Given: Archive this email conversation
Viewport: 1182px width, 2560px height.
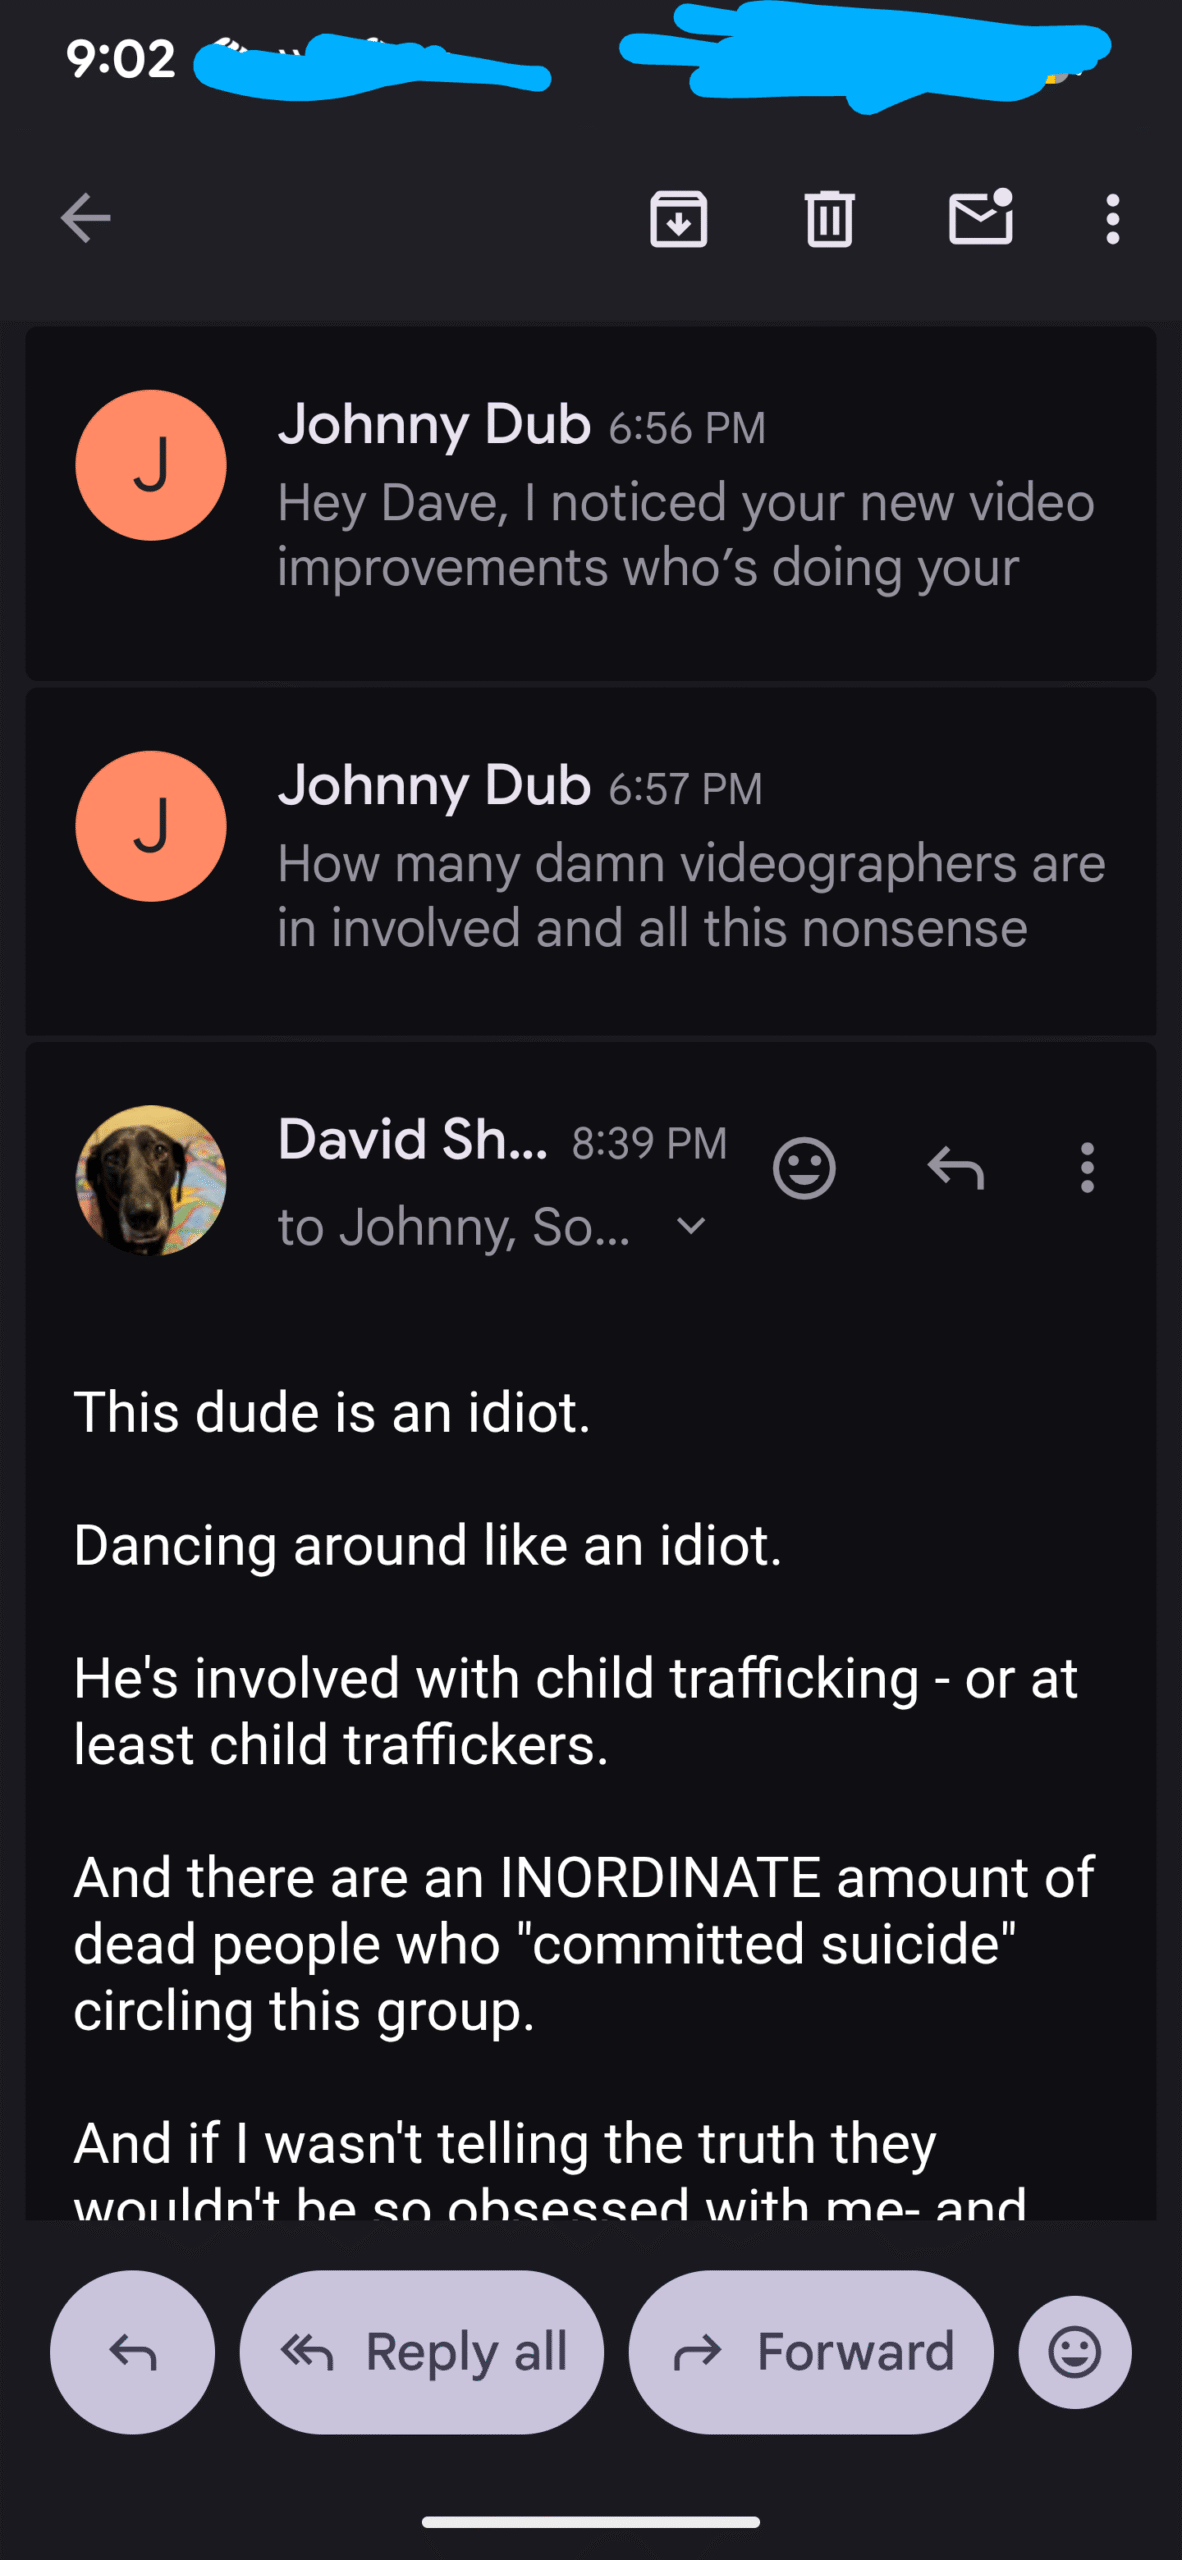Looking at the screenshot, I should tap(679, 218).
